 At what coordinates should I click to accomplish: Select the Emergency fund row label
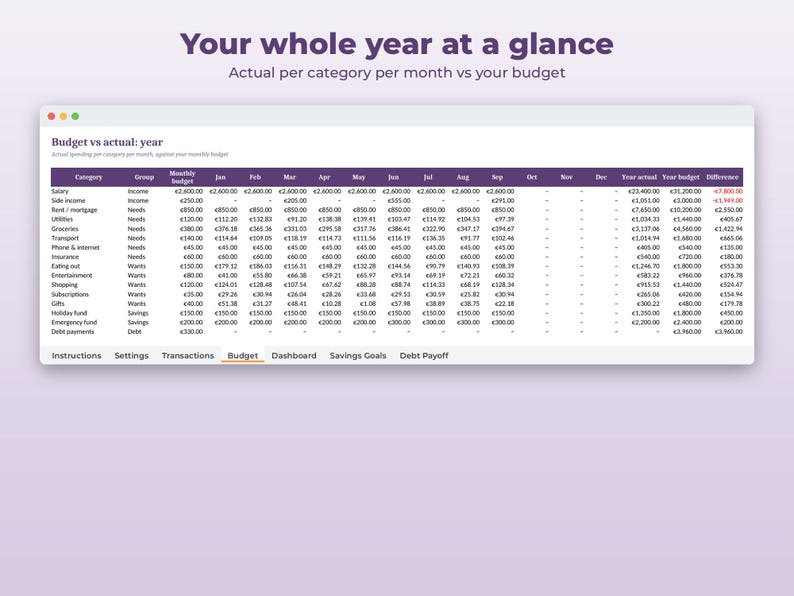(x=74, y=323)
